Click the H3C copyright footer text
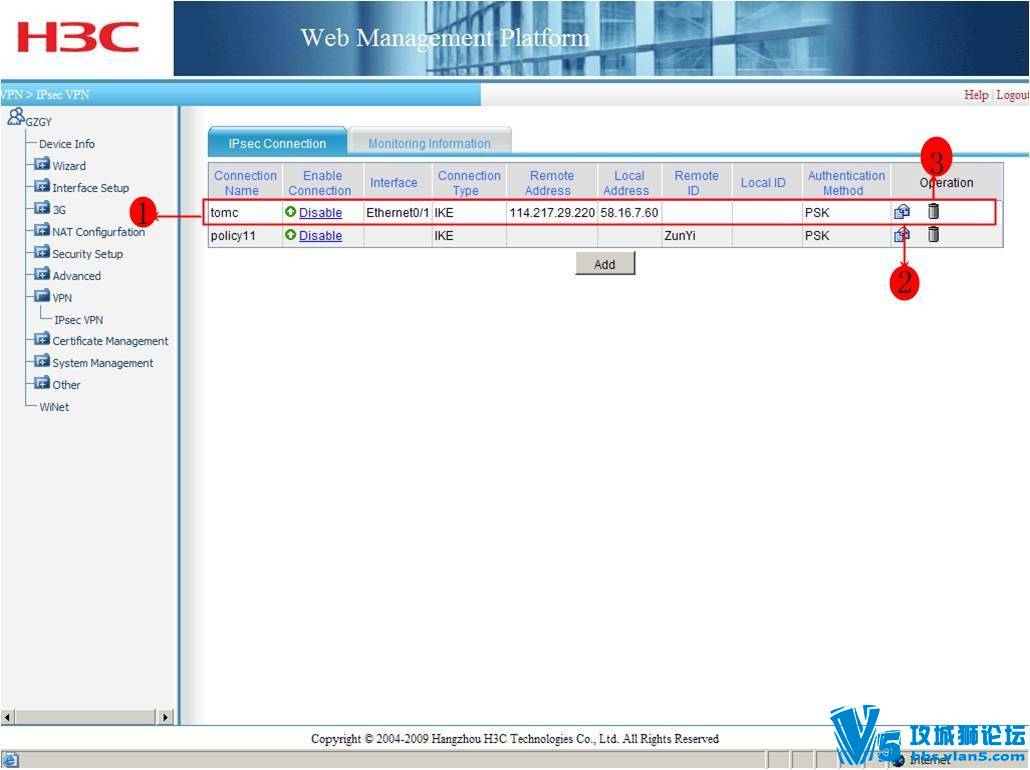Image resolution: width=1030 pixels, height=770 pixels. pos(514,738)
